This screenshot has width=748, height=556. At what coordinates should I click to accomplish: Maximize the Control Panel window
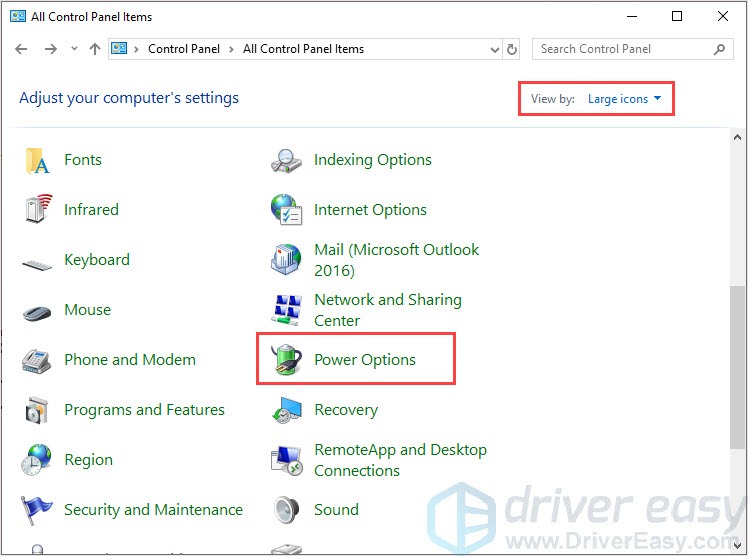coord(676,16)
